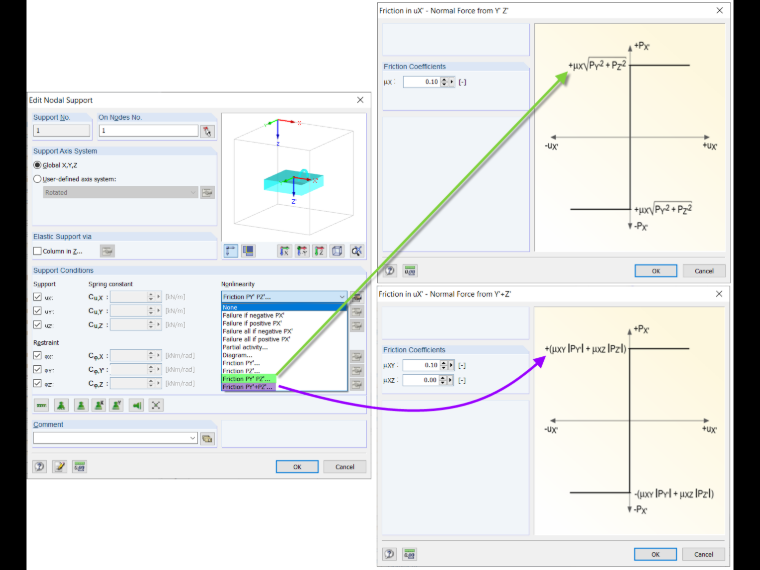Click the edit icon next to Column in Z
This screenshot has height=570, width=760.
click(107, 251)
